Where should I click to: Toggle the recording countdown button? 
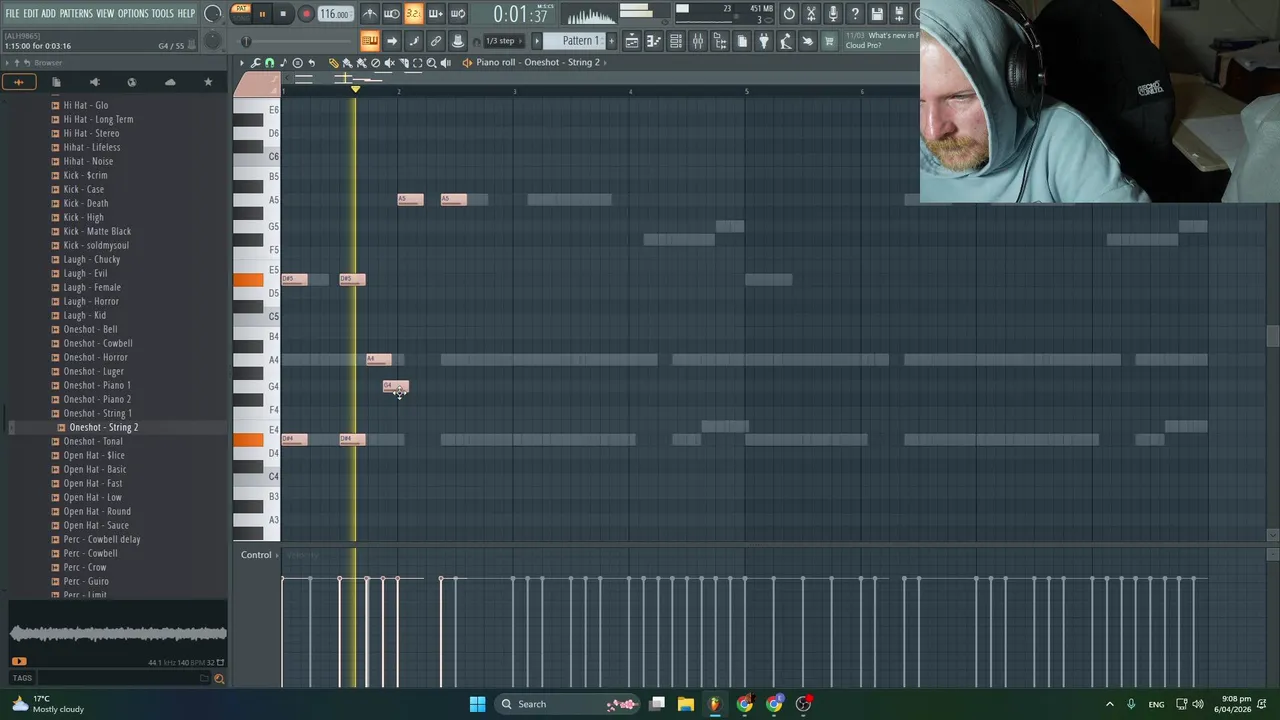tap(413, 14)
